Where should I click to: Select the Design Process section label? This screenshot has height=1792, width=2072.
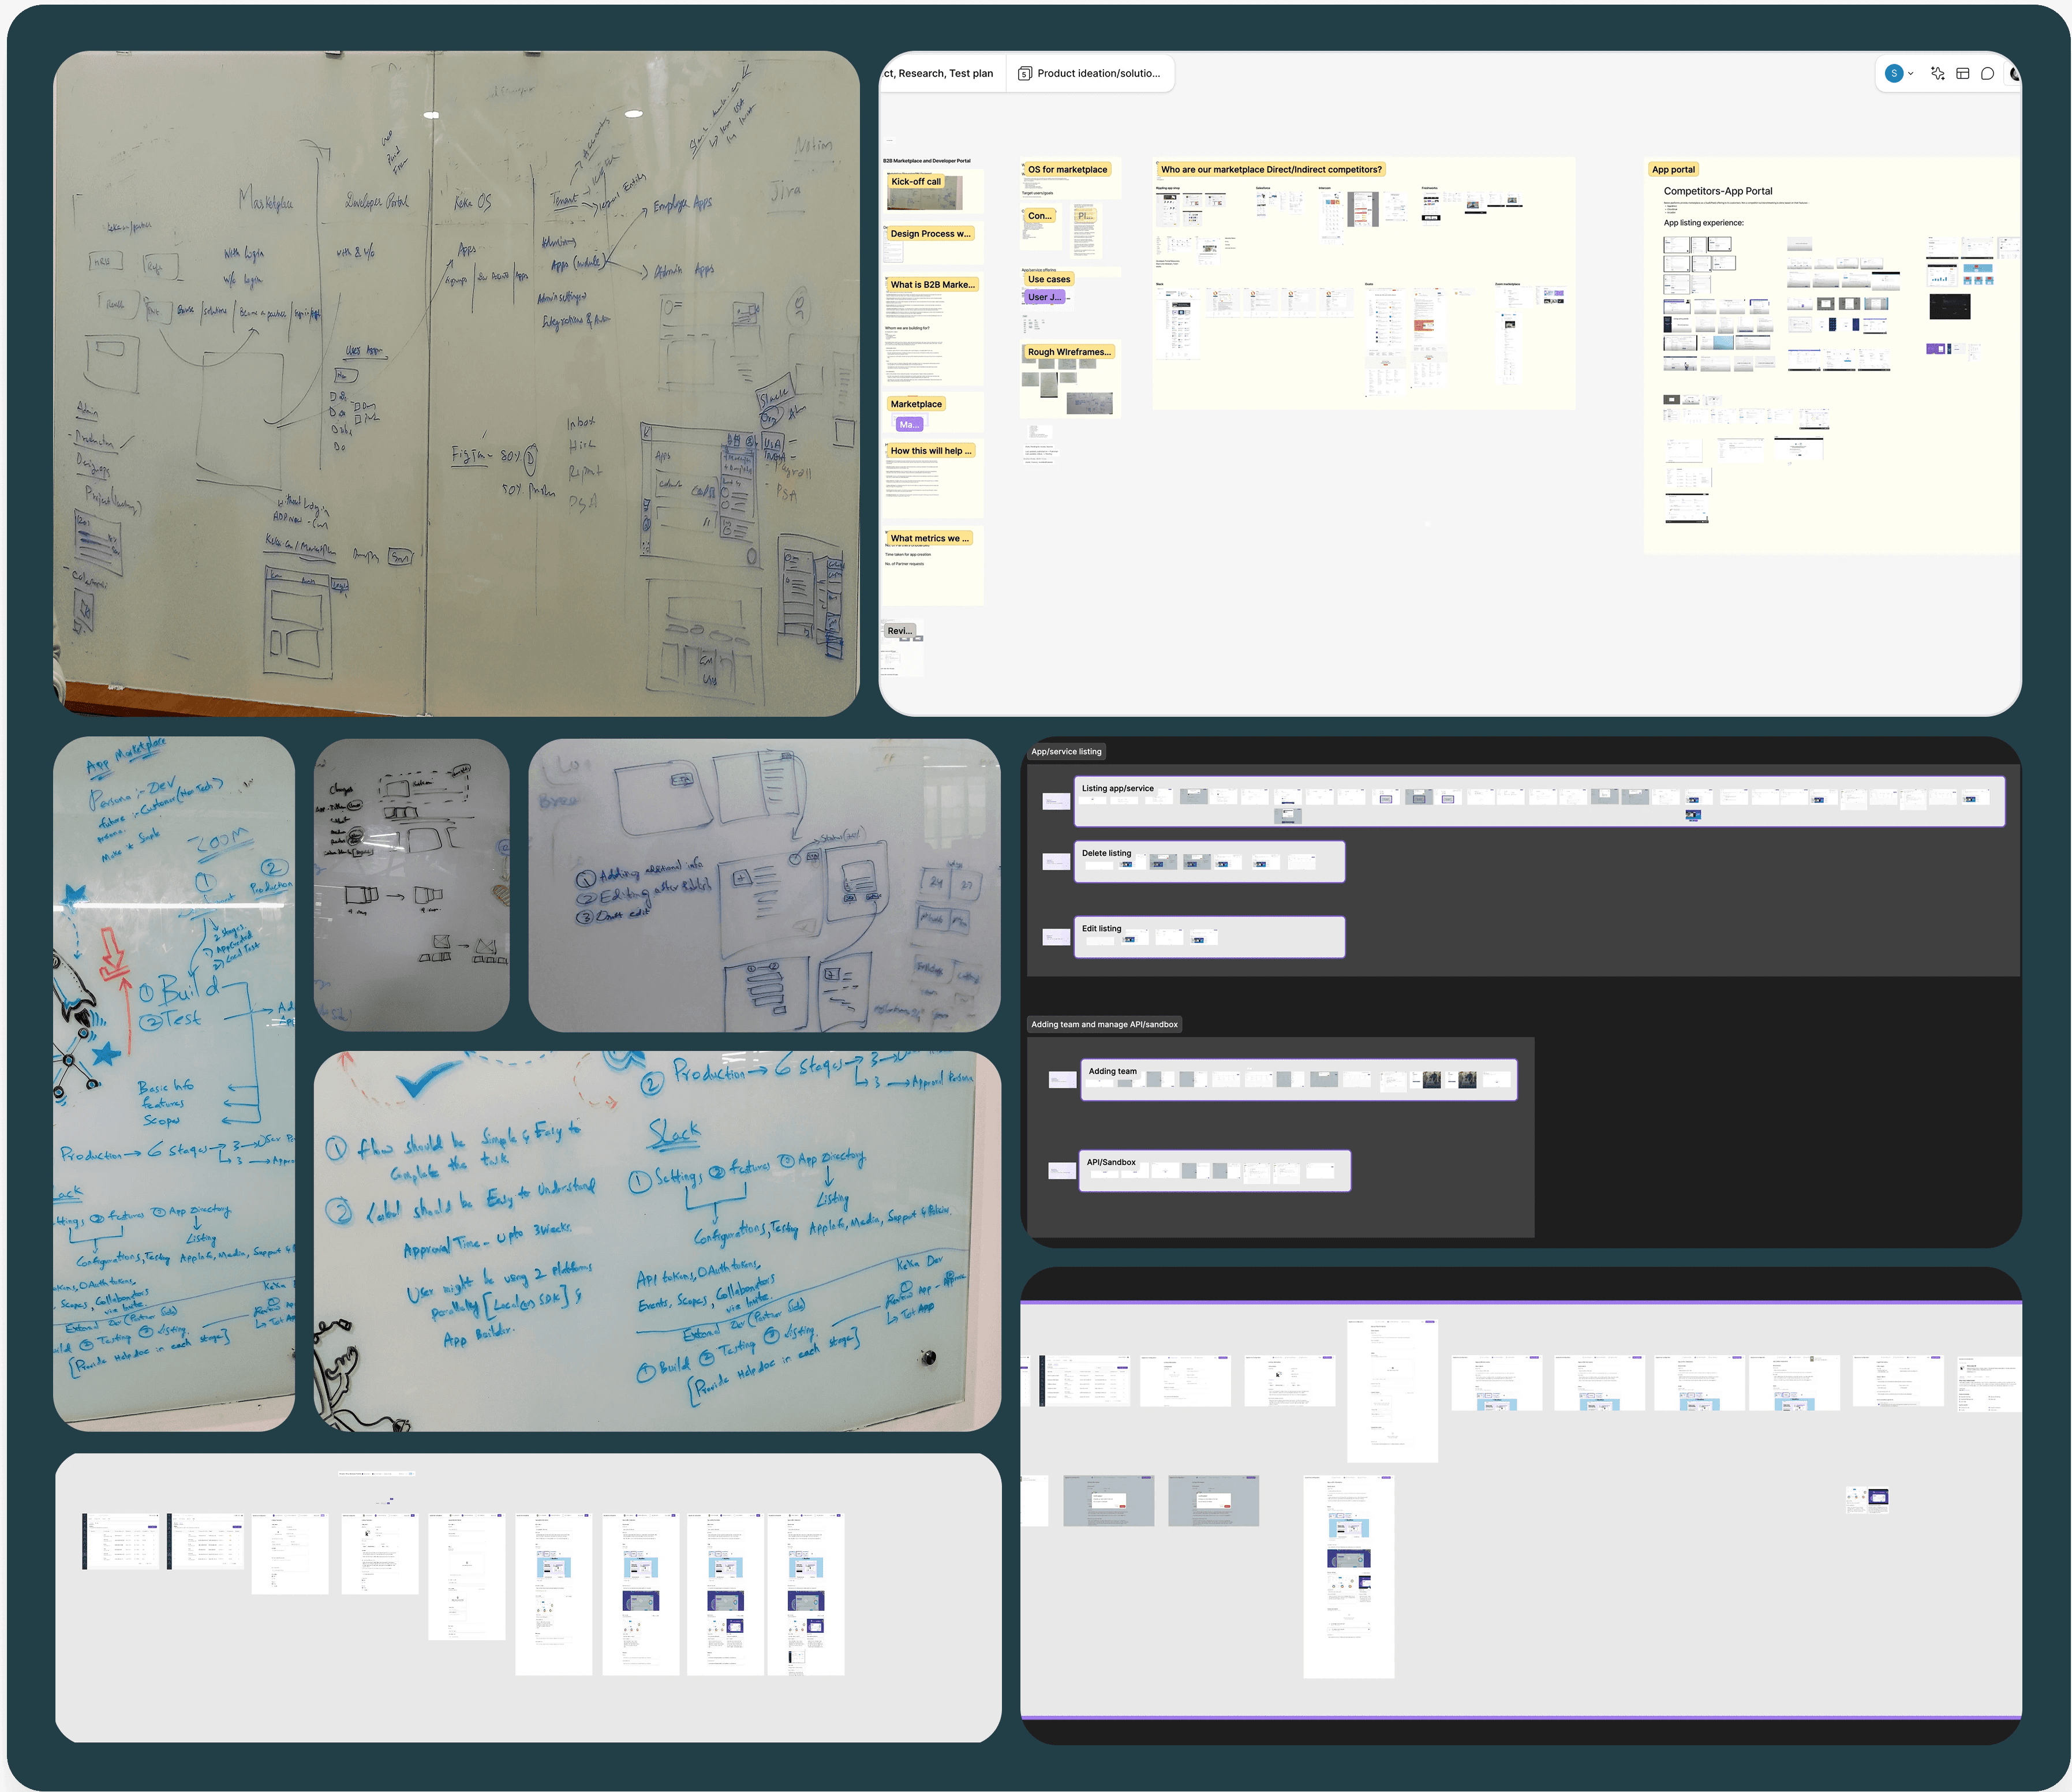(x=930, y=234)
